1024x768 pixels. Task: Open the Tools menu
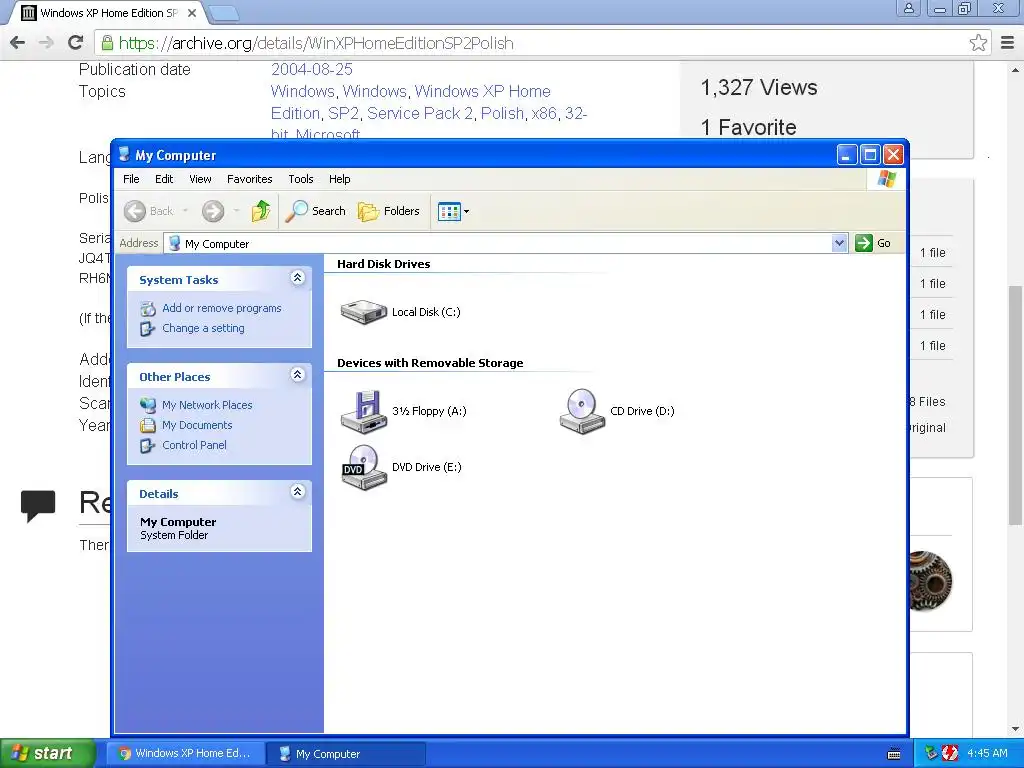[301, 179]
